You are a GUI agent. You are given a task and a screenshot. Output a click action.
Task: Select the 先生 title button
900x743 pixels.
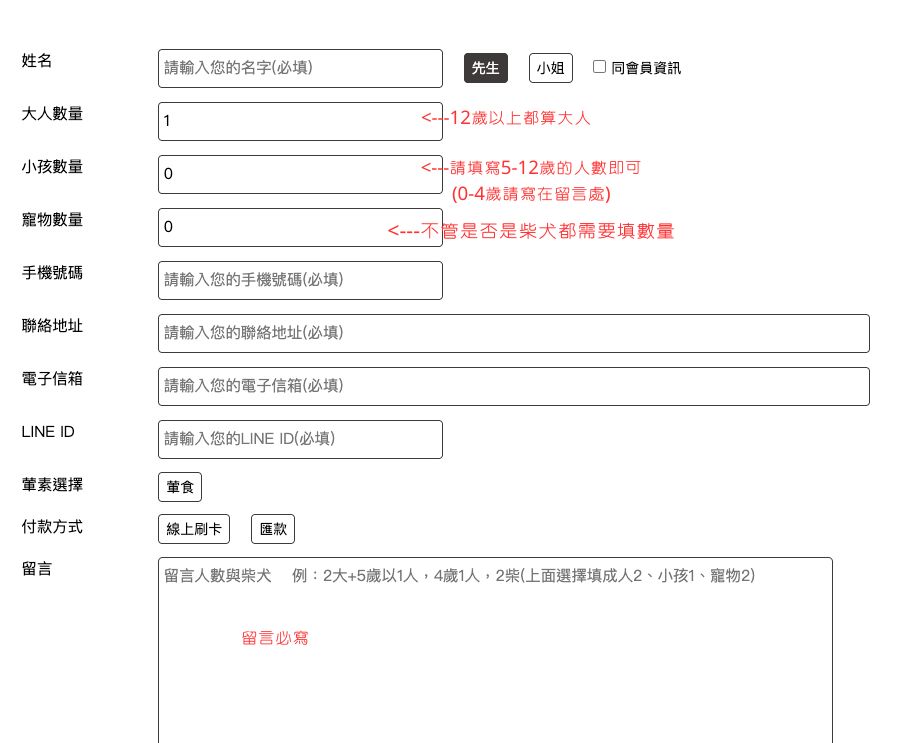(485, 68)
